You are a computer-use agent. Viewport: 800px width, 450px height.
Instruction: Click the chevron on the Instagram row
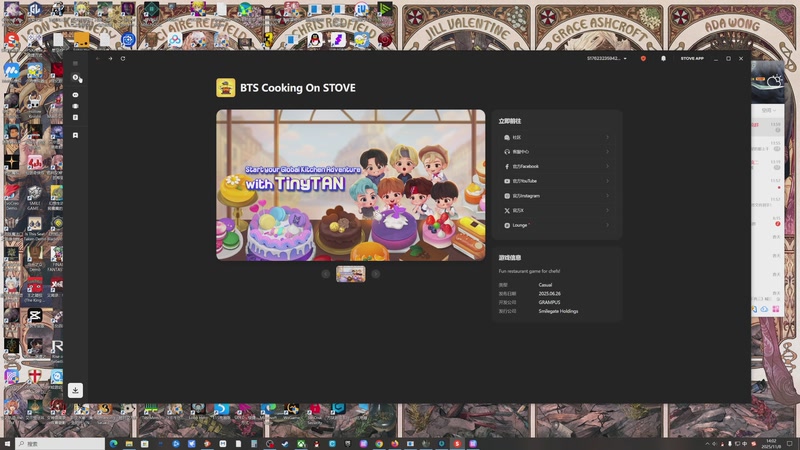coord(607,196)
